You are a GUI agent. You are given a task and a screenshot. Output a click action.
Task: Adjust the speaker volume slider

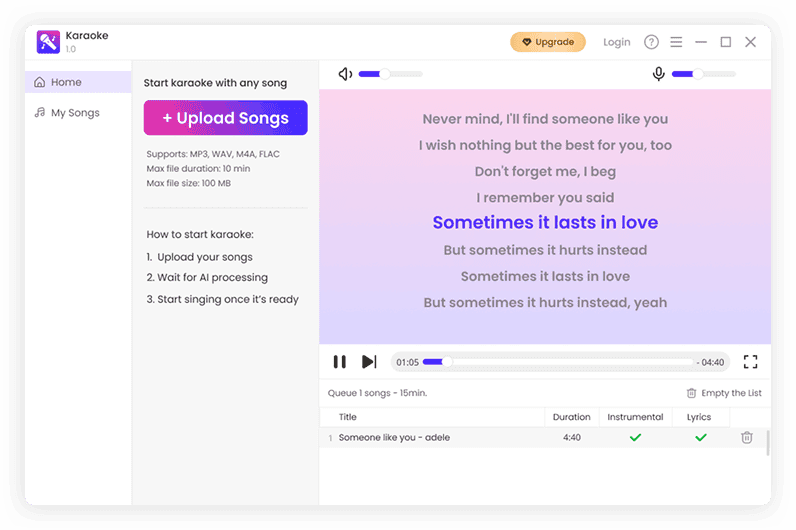(x=390, y=74)
